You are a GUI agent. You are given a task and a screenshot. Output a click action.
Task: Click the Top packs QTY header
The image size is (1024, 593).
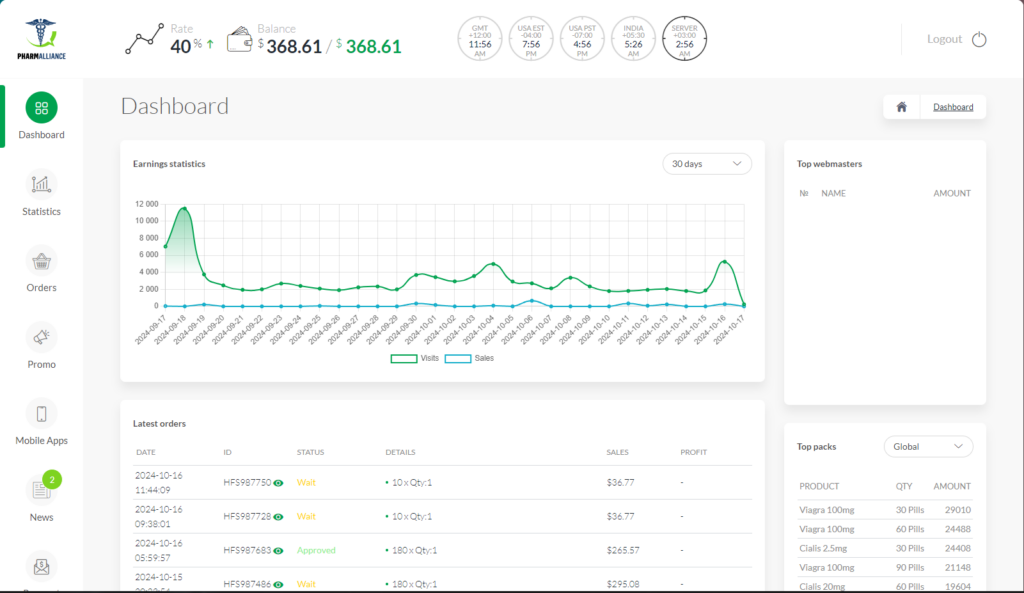click(904, 487)
